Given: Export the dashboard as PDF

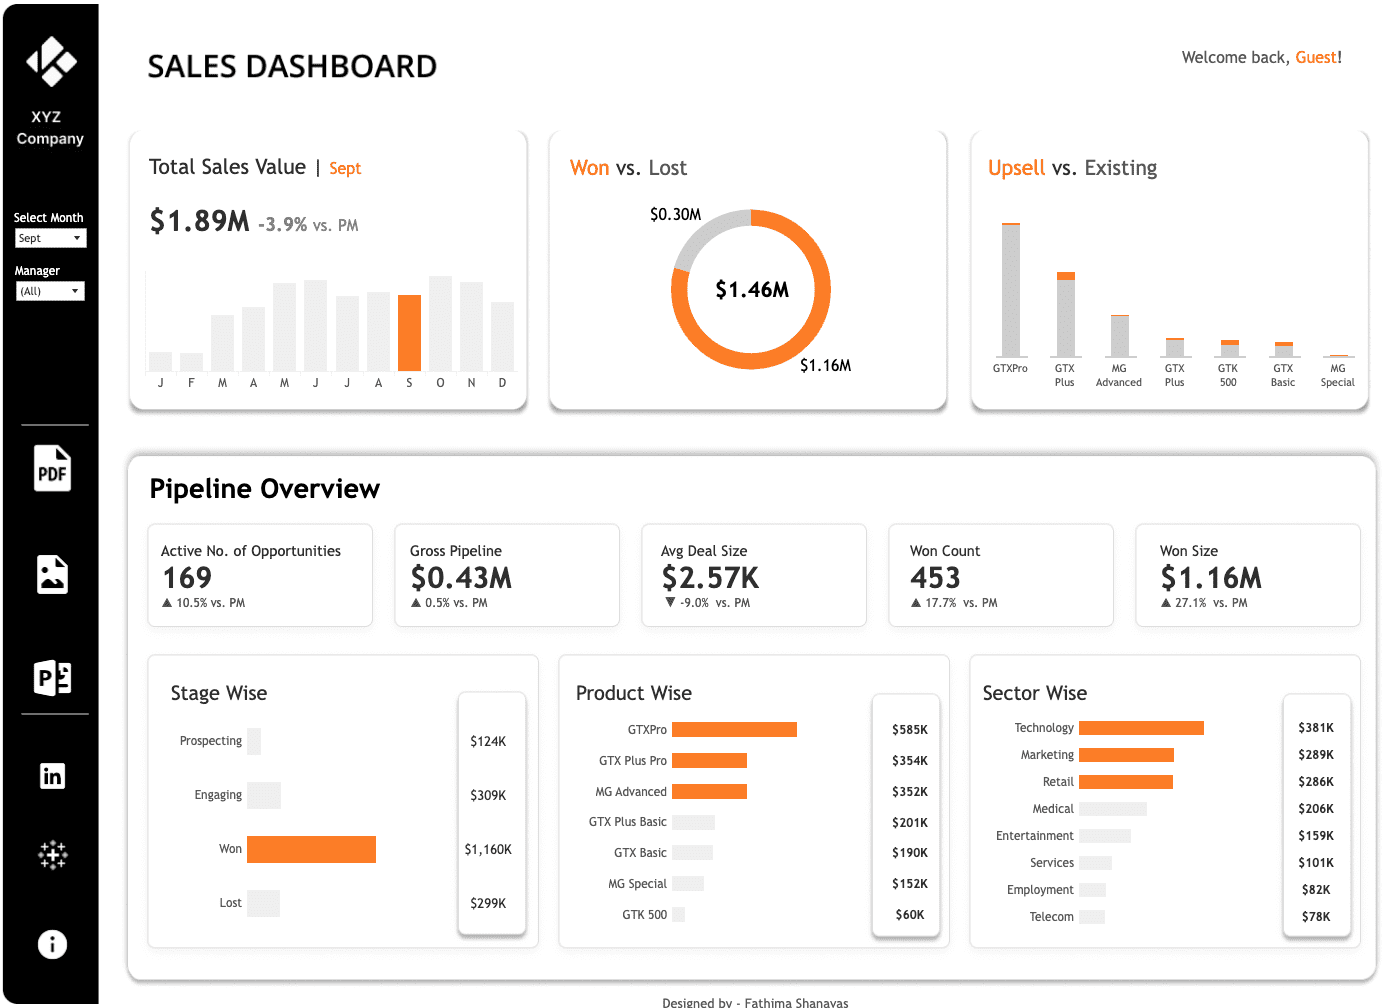Looking at the screenshot, I should [52, 468].
